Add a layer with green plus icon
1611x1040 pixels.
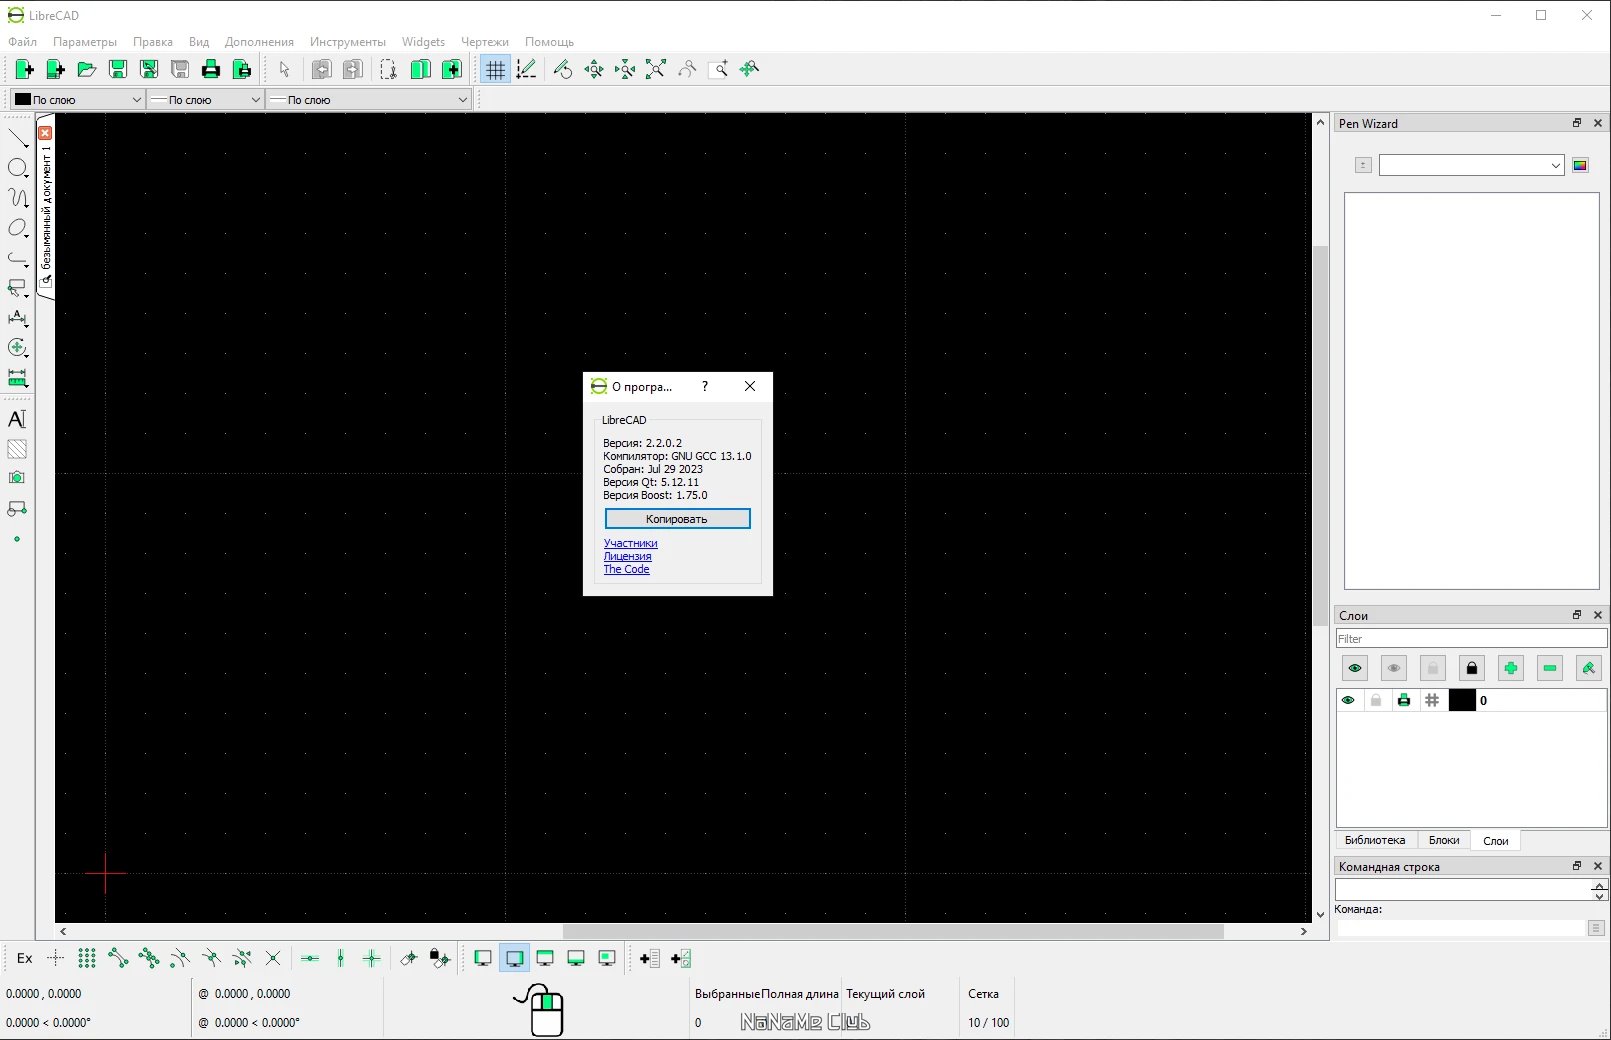[x=1510, y=668]
